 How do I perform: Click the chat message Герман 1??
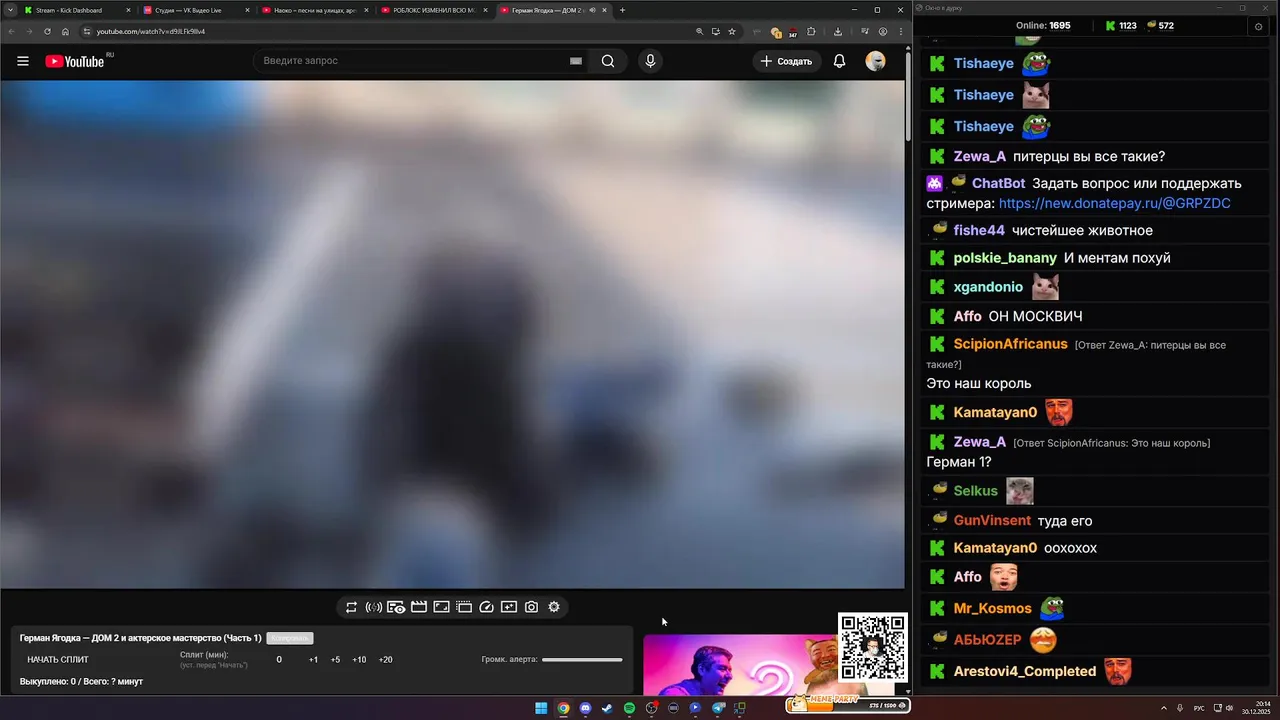[959, 462]
